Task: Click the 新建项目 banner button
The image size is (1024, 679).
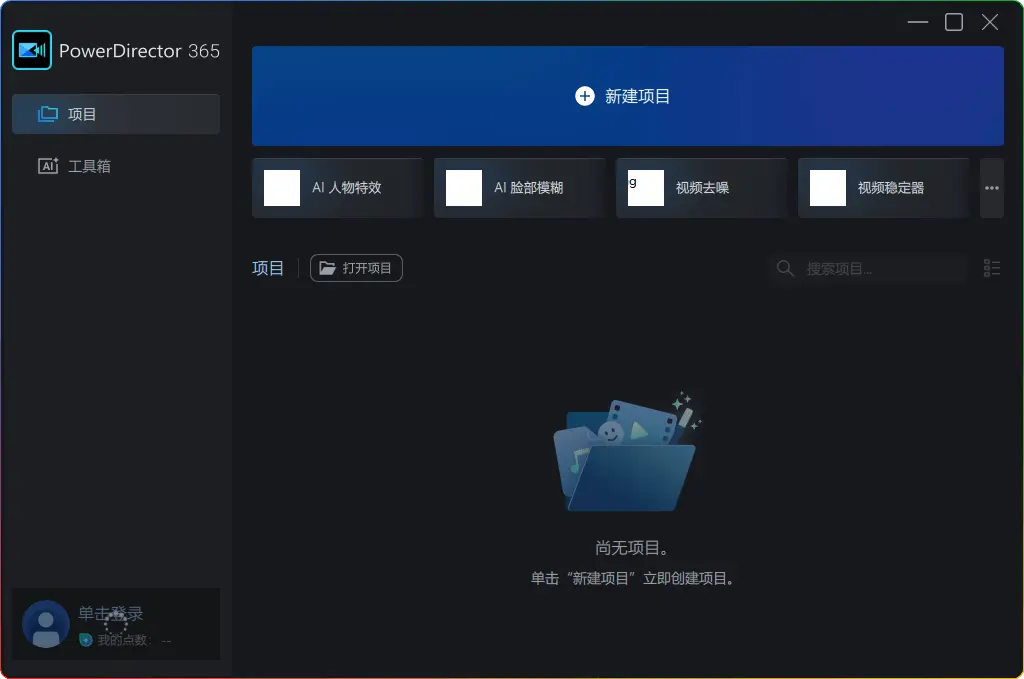Action: point(627,96)
